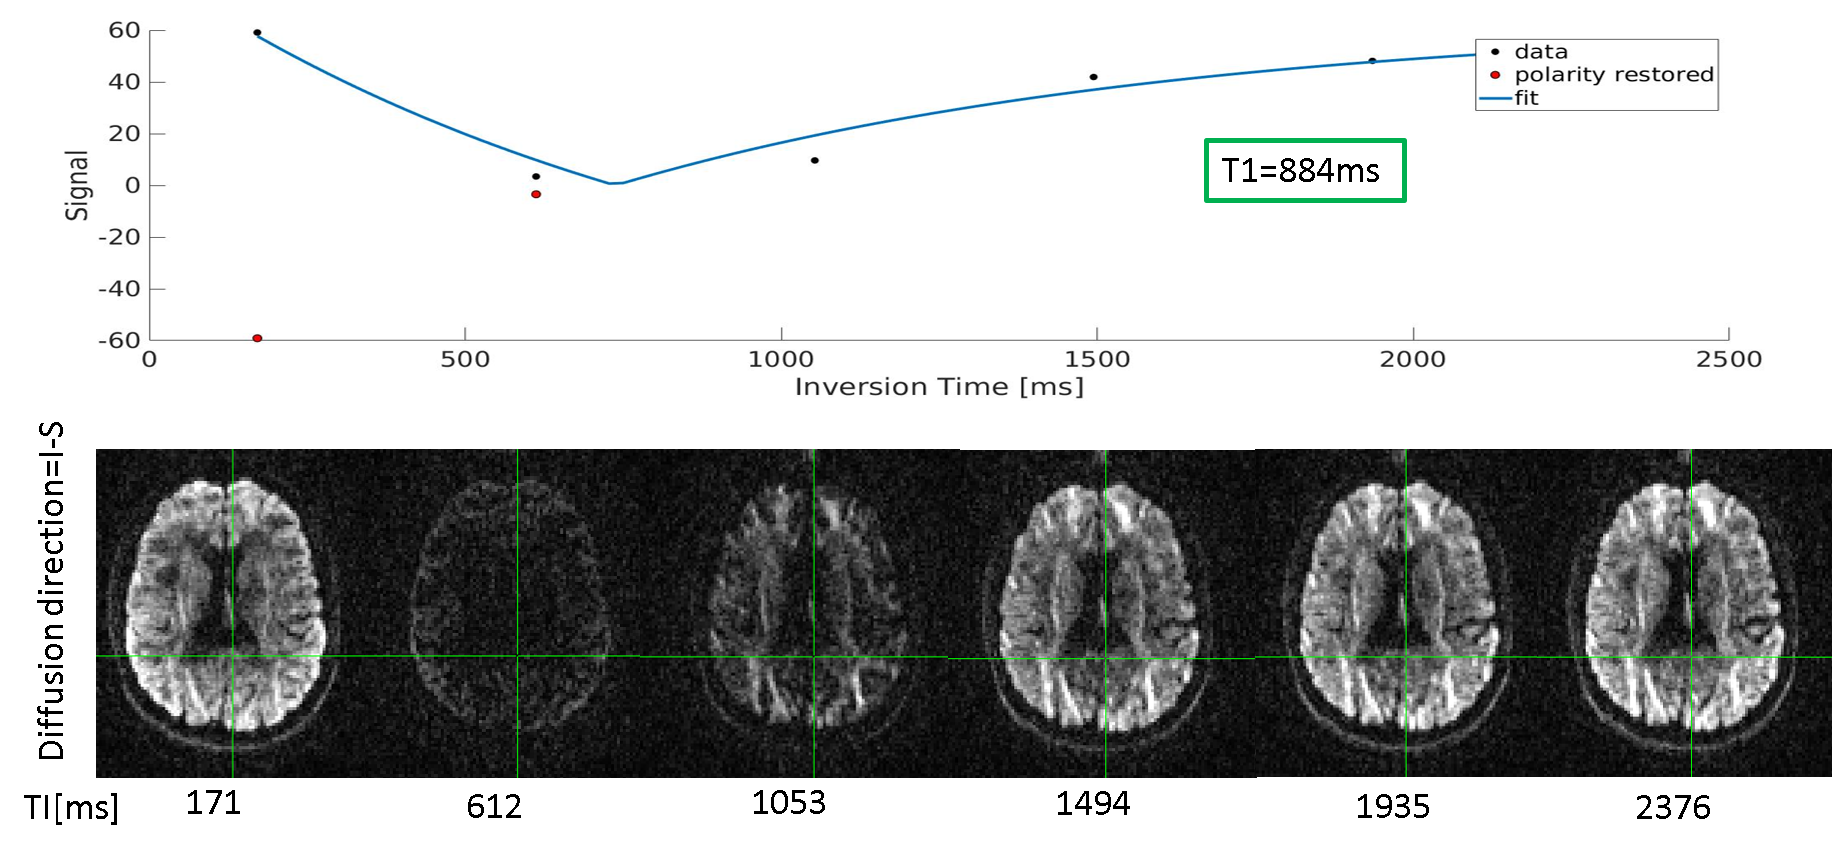Click the red point at signal -60

pos(257,338)
